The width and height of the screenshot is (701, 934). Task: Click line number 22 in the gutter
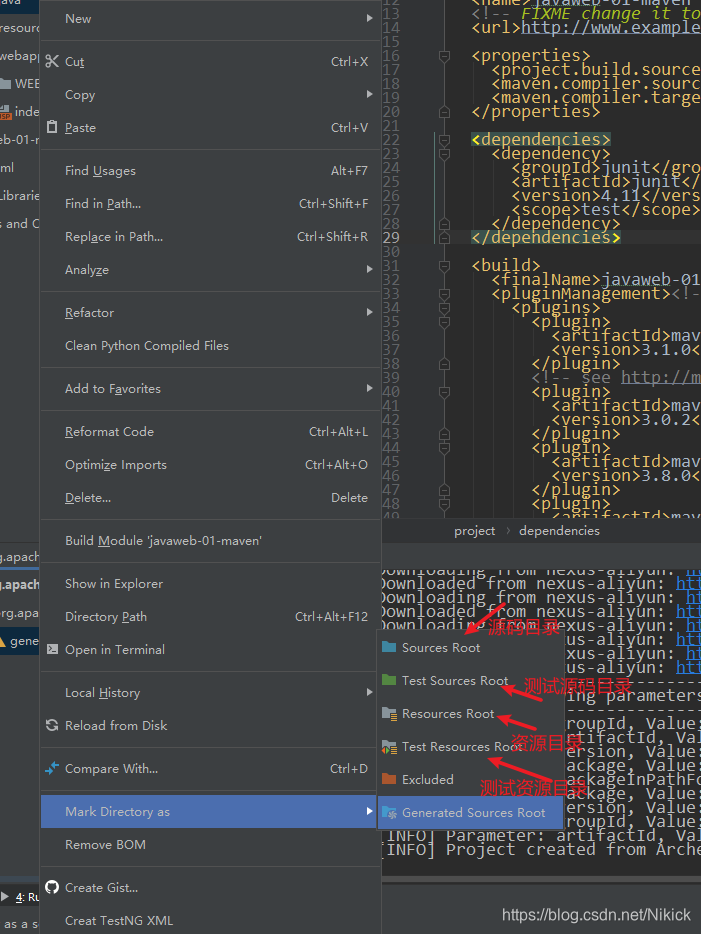(x=391, y=140)
